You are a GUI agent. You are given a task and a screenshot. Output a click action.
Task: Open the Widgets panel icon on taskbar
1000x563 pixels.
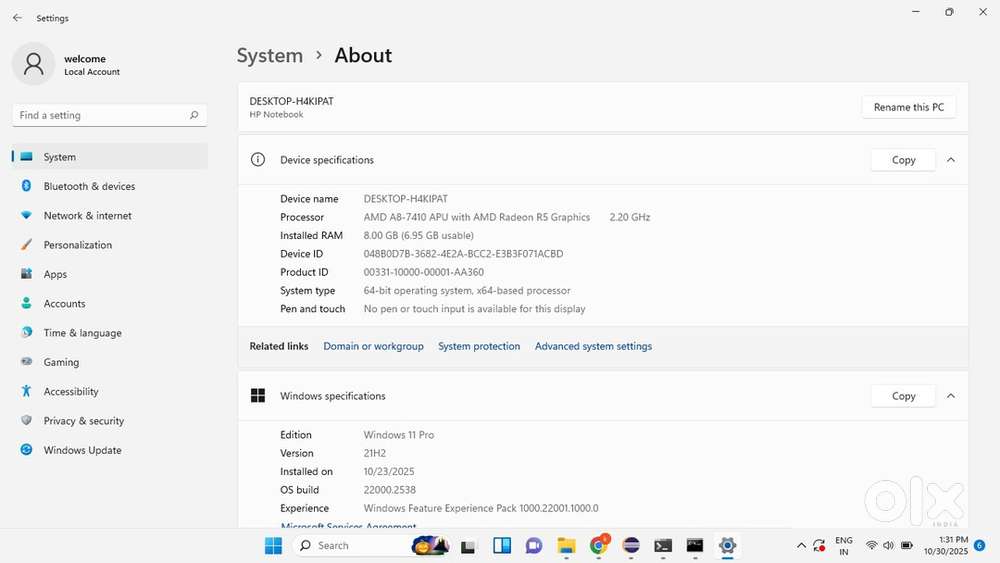(x=502, y=546)
